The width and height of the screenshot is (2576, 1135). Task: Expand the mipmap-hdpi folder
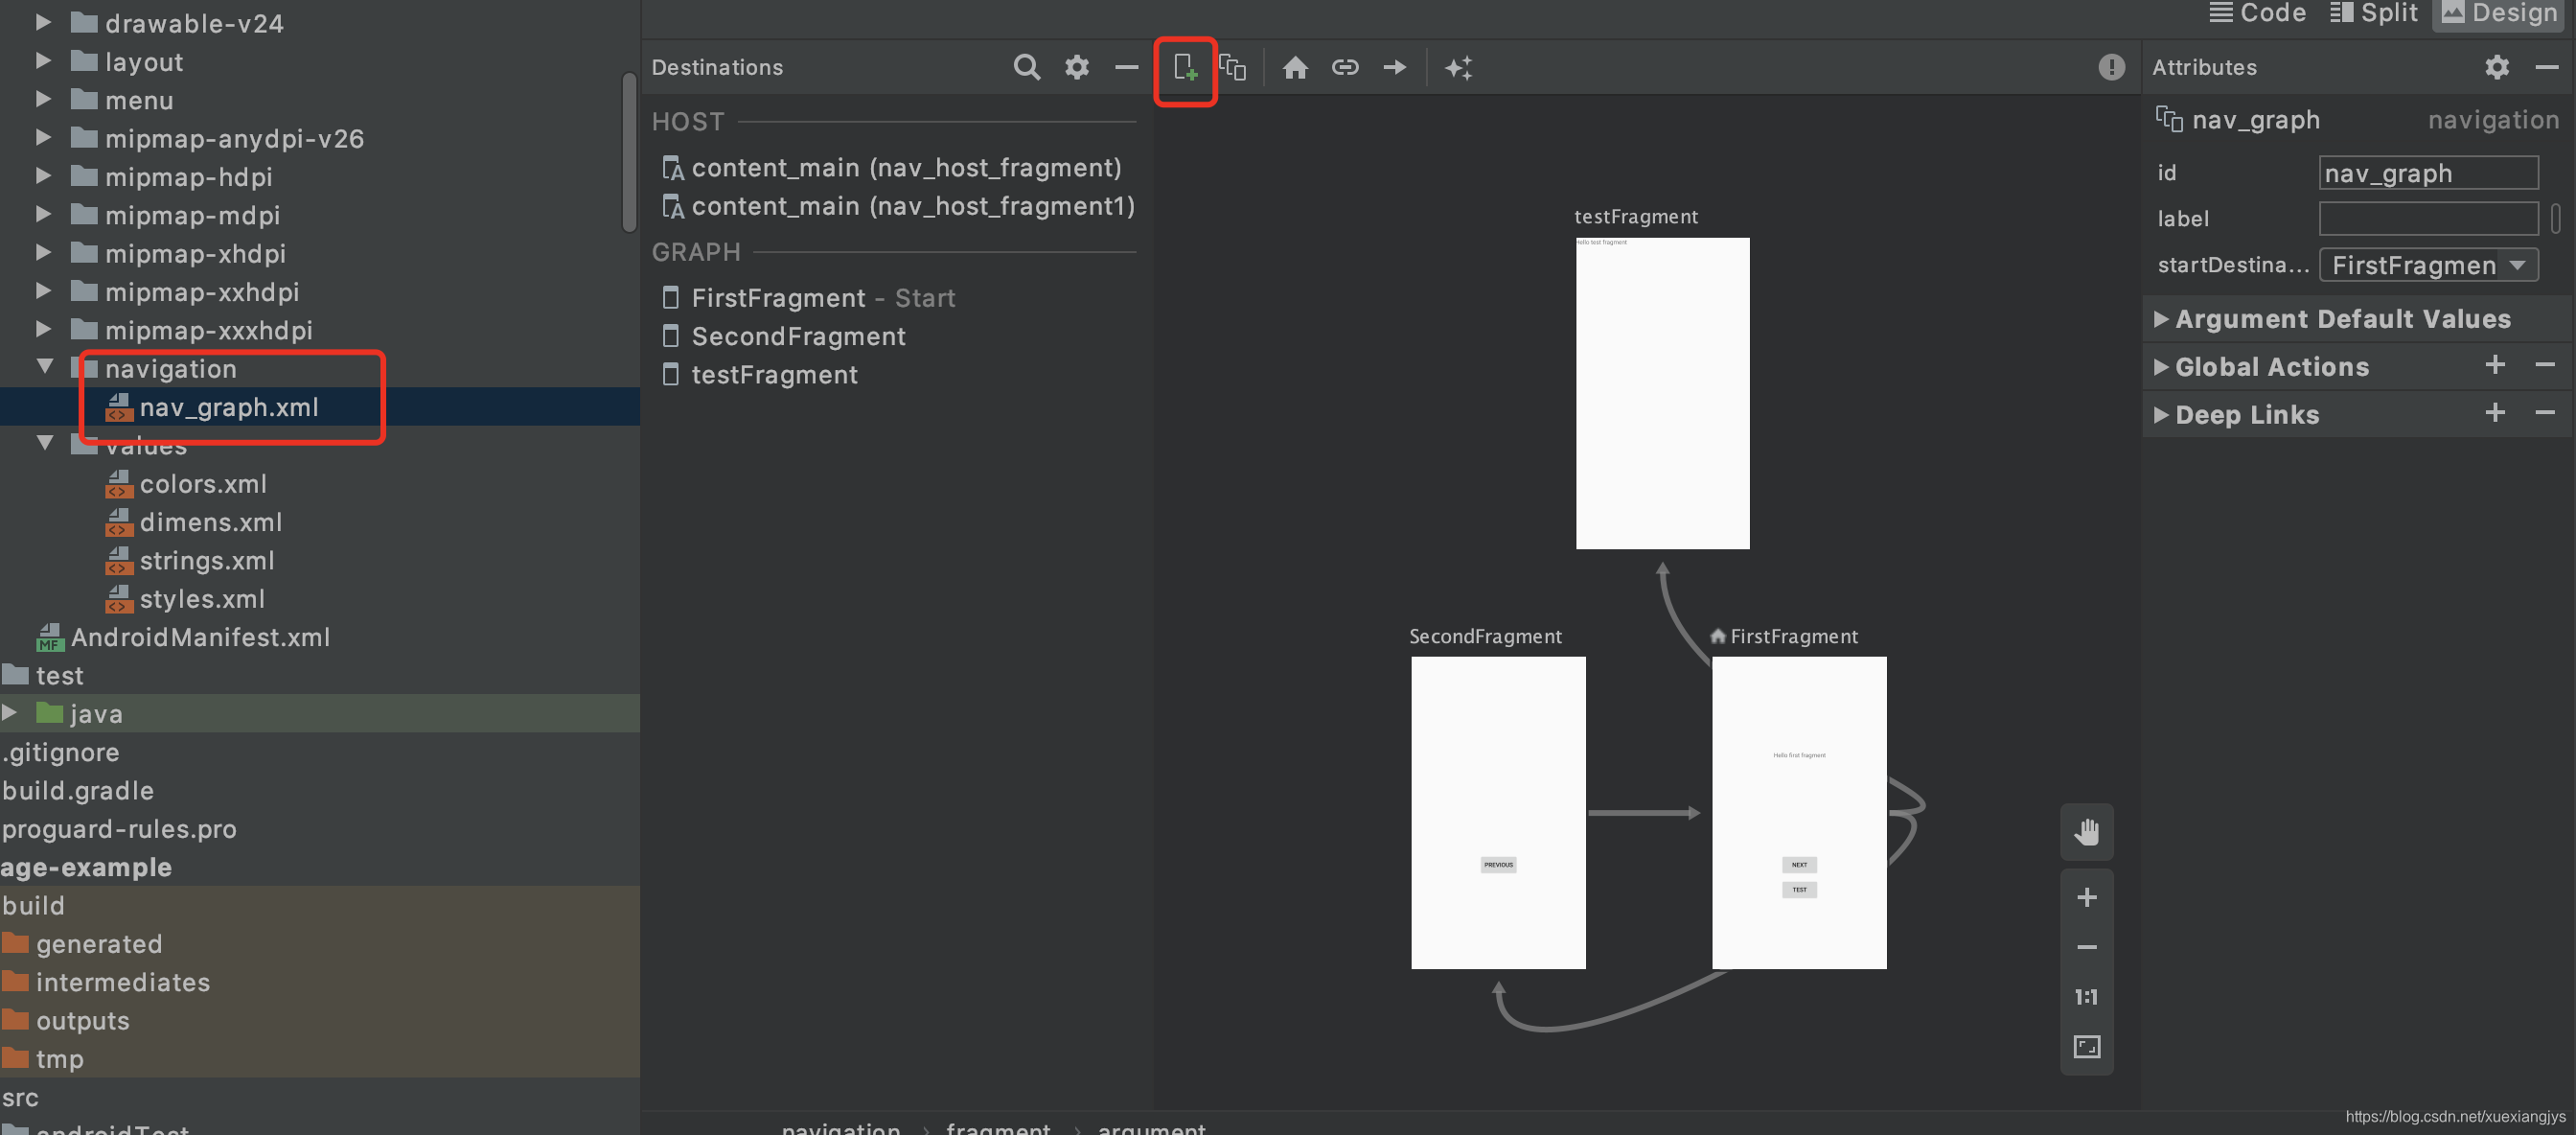coord(43,176)
